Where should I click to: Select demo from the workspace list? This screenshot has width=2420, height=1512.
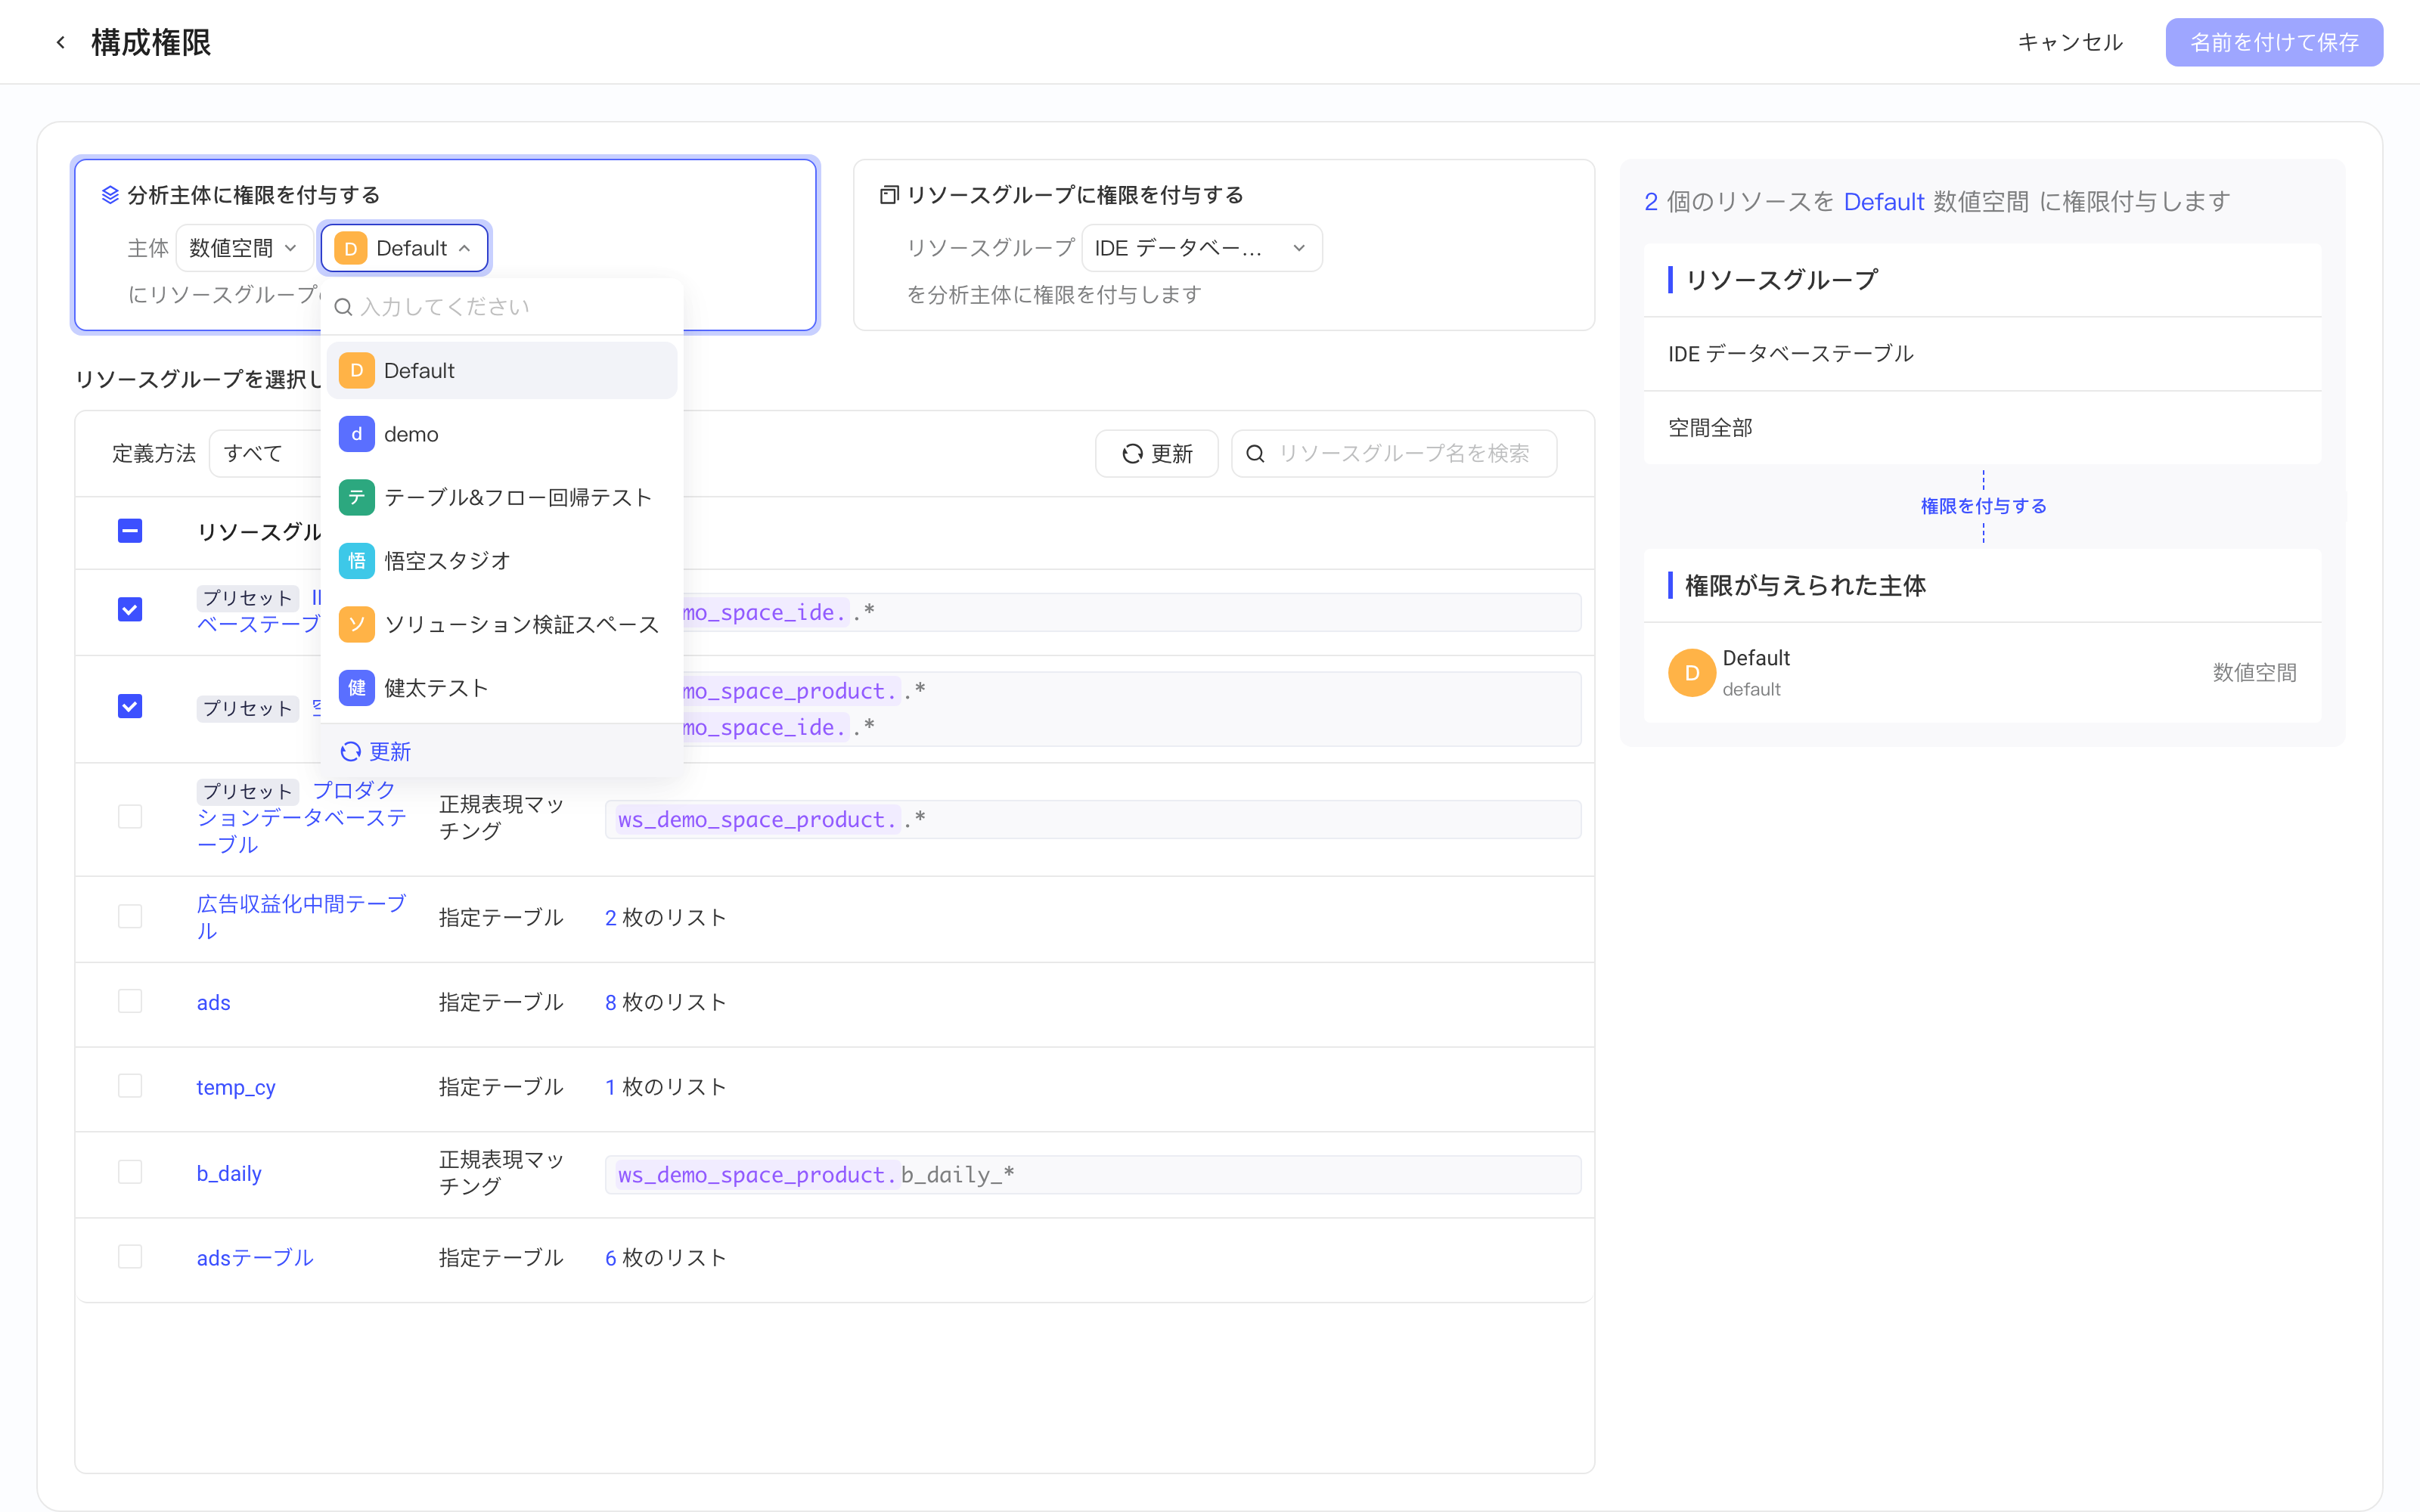(502, 434)
